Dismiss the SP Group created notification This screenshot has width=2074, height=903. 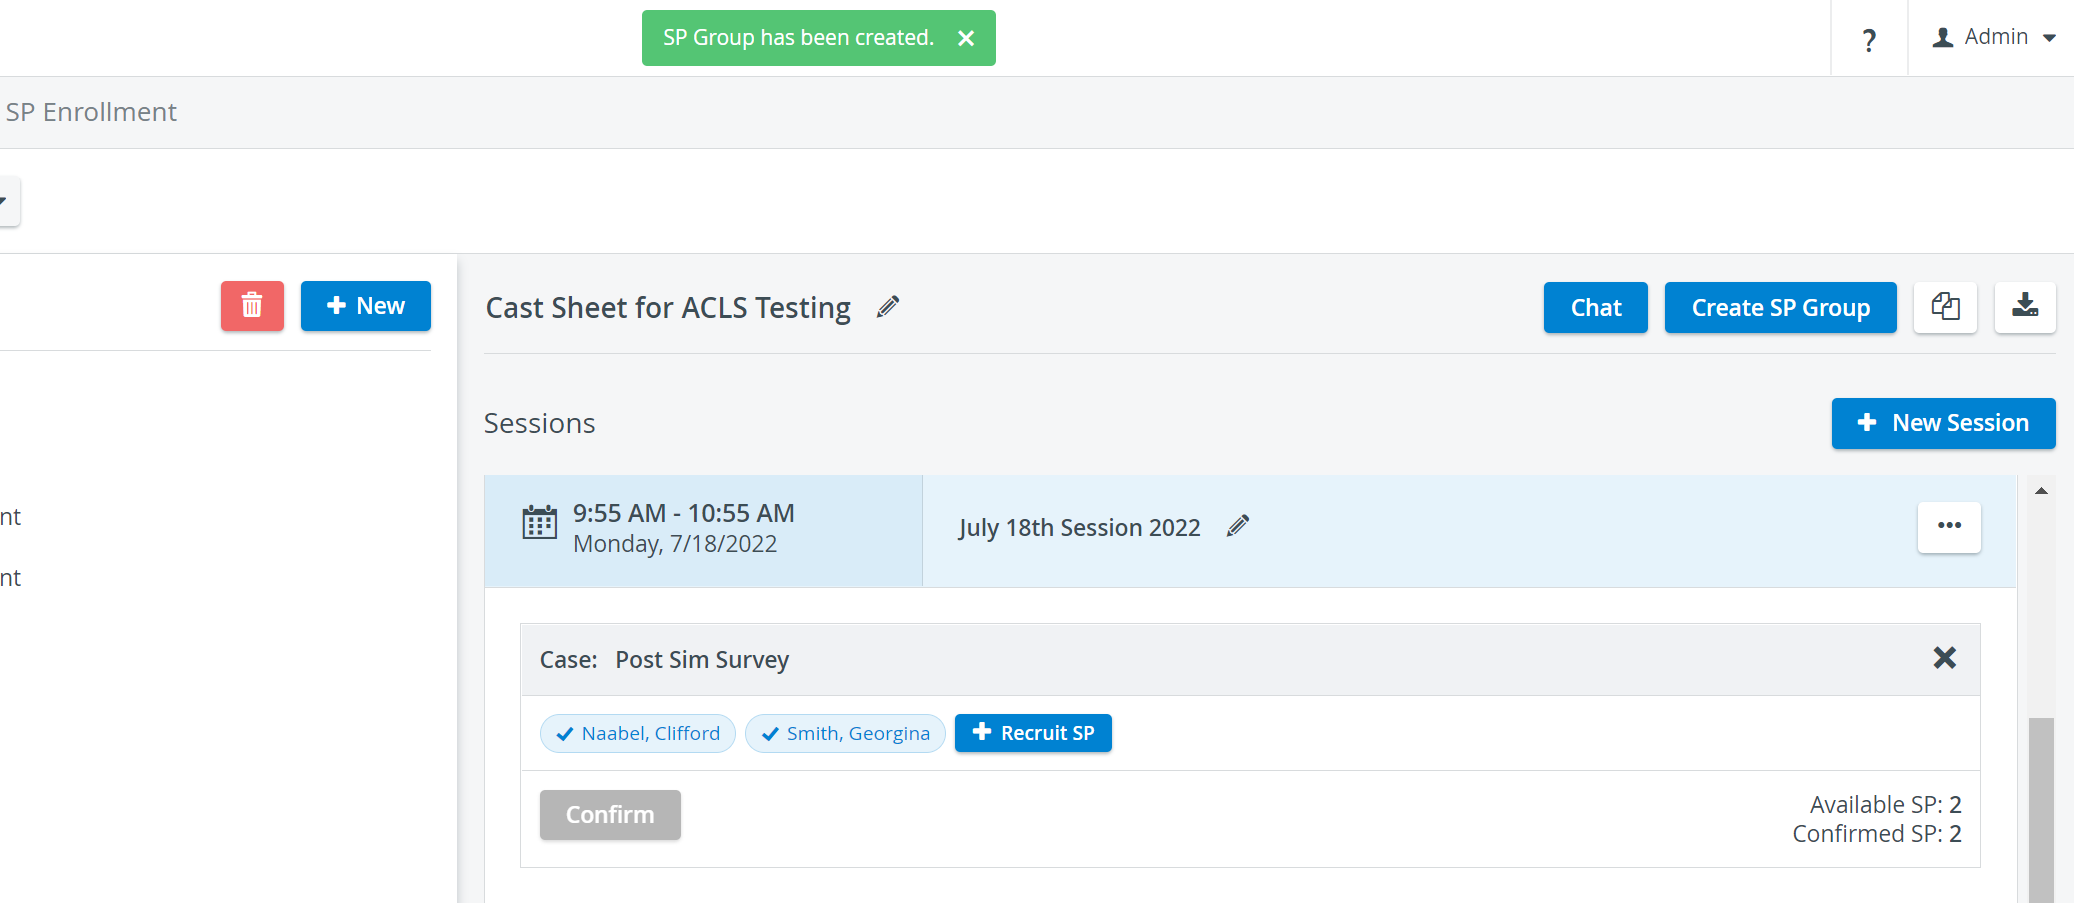tap(966, 38)
